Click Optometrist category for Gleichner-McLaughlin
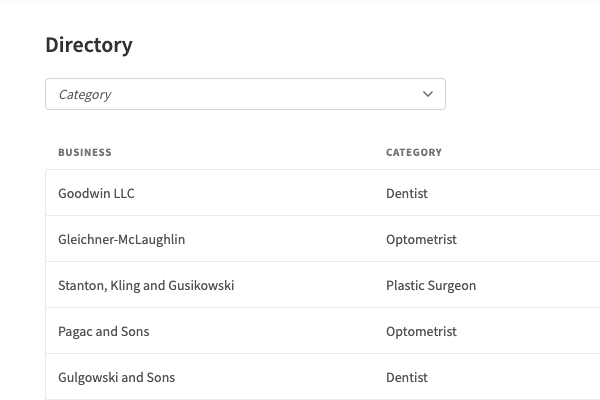Viewport: 600px width, 400px height. pos(421,239)
